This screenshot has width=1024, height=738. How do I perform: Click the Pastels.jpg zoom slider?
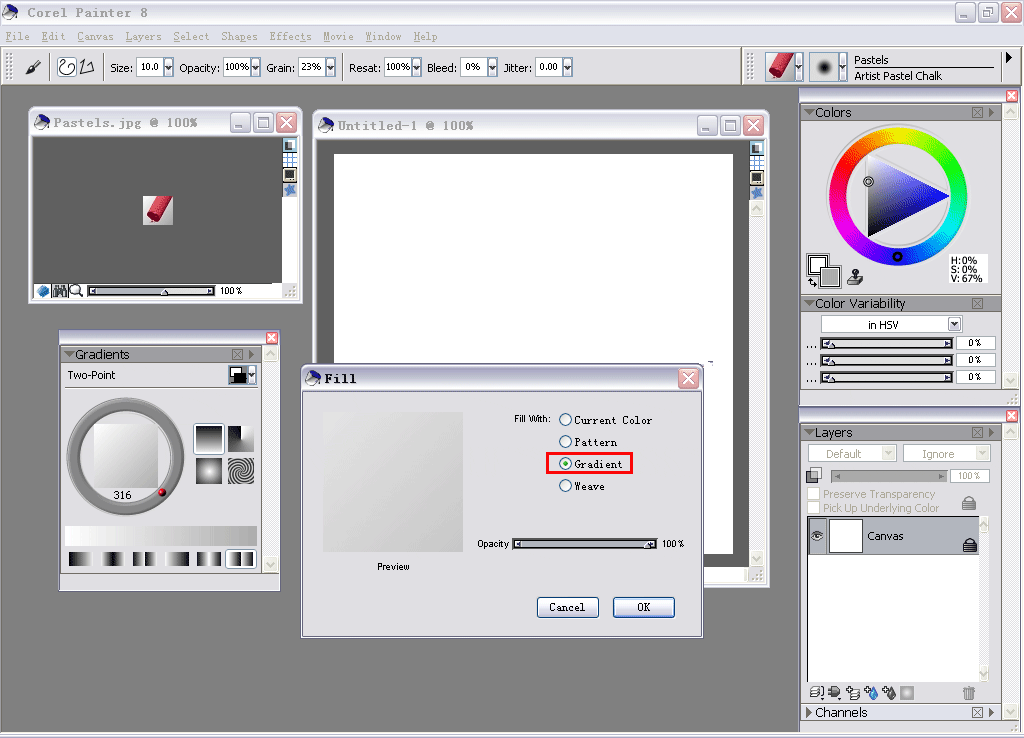tap(151, 291)
